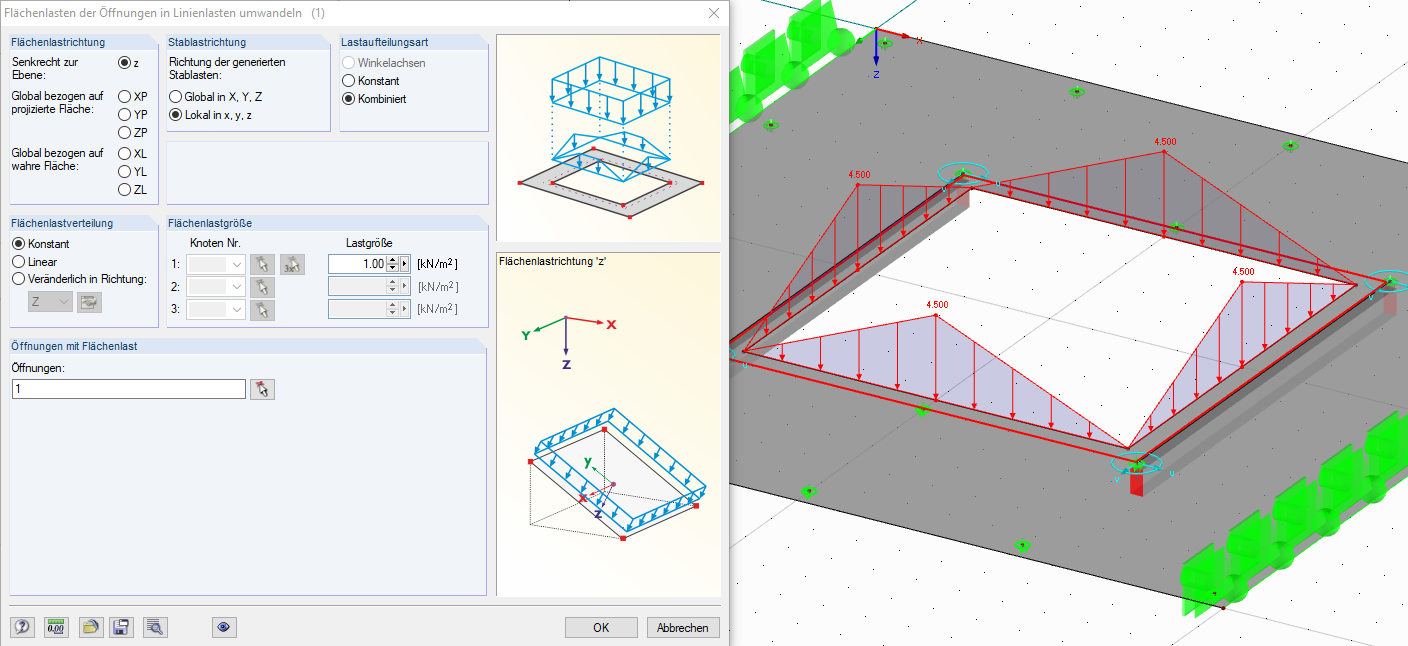Click the top 4.500 load label in model view
Viewport: 1408px width, 646px height.
pos(1164,142)
